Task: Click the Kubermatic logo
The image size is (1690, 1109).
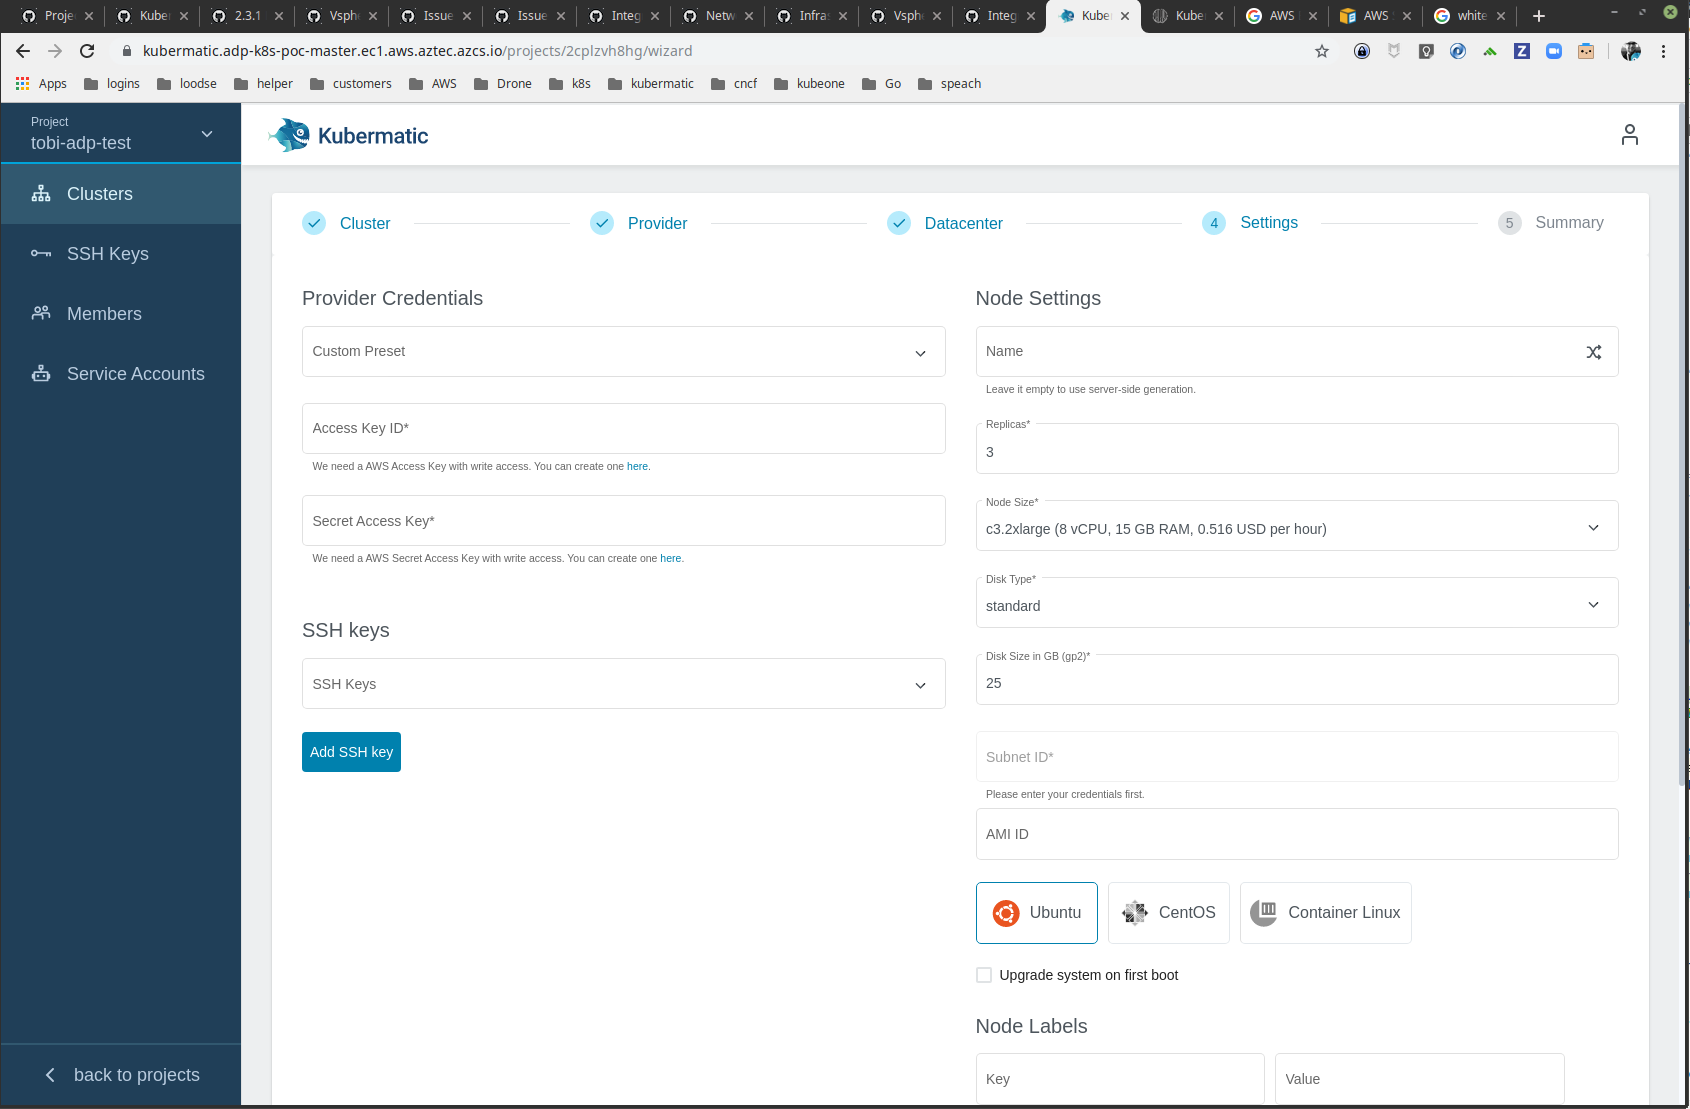Action: click(348, 135)
